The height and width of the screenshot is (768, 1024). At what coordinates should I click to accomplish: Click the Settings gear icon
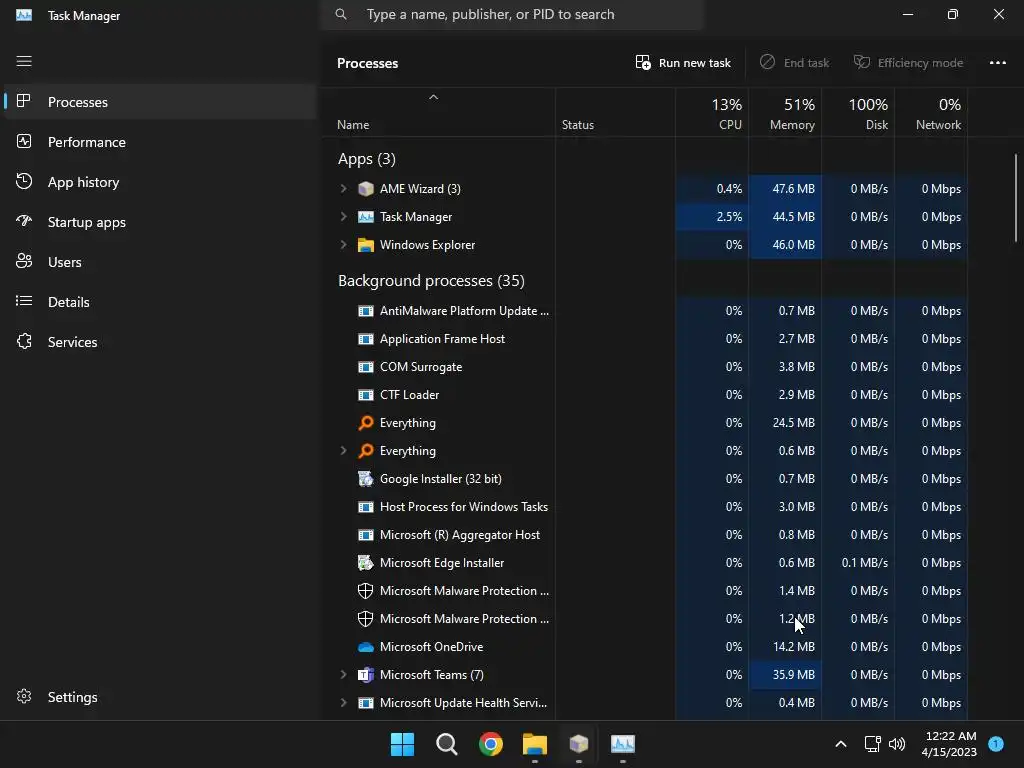(x=24, y=697)
